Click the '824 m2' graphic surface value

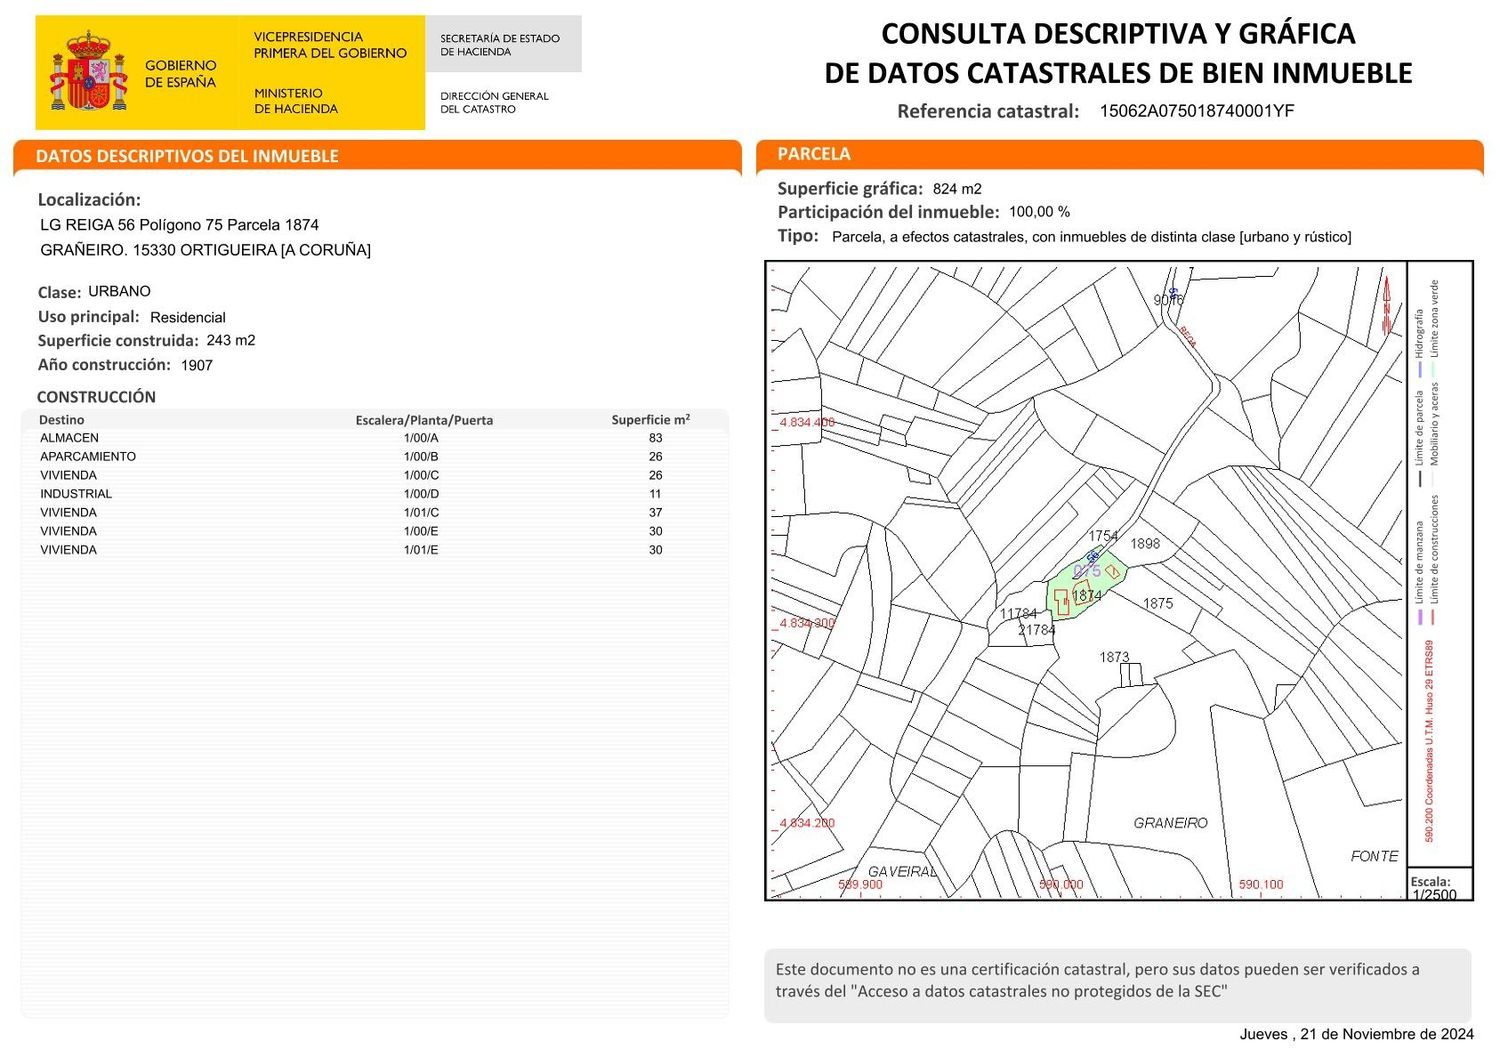pos(957,189)
